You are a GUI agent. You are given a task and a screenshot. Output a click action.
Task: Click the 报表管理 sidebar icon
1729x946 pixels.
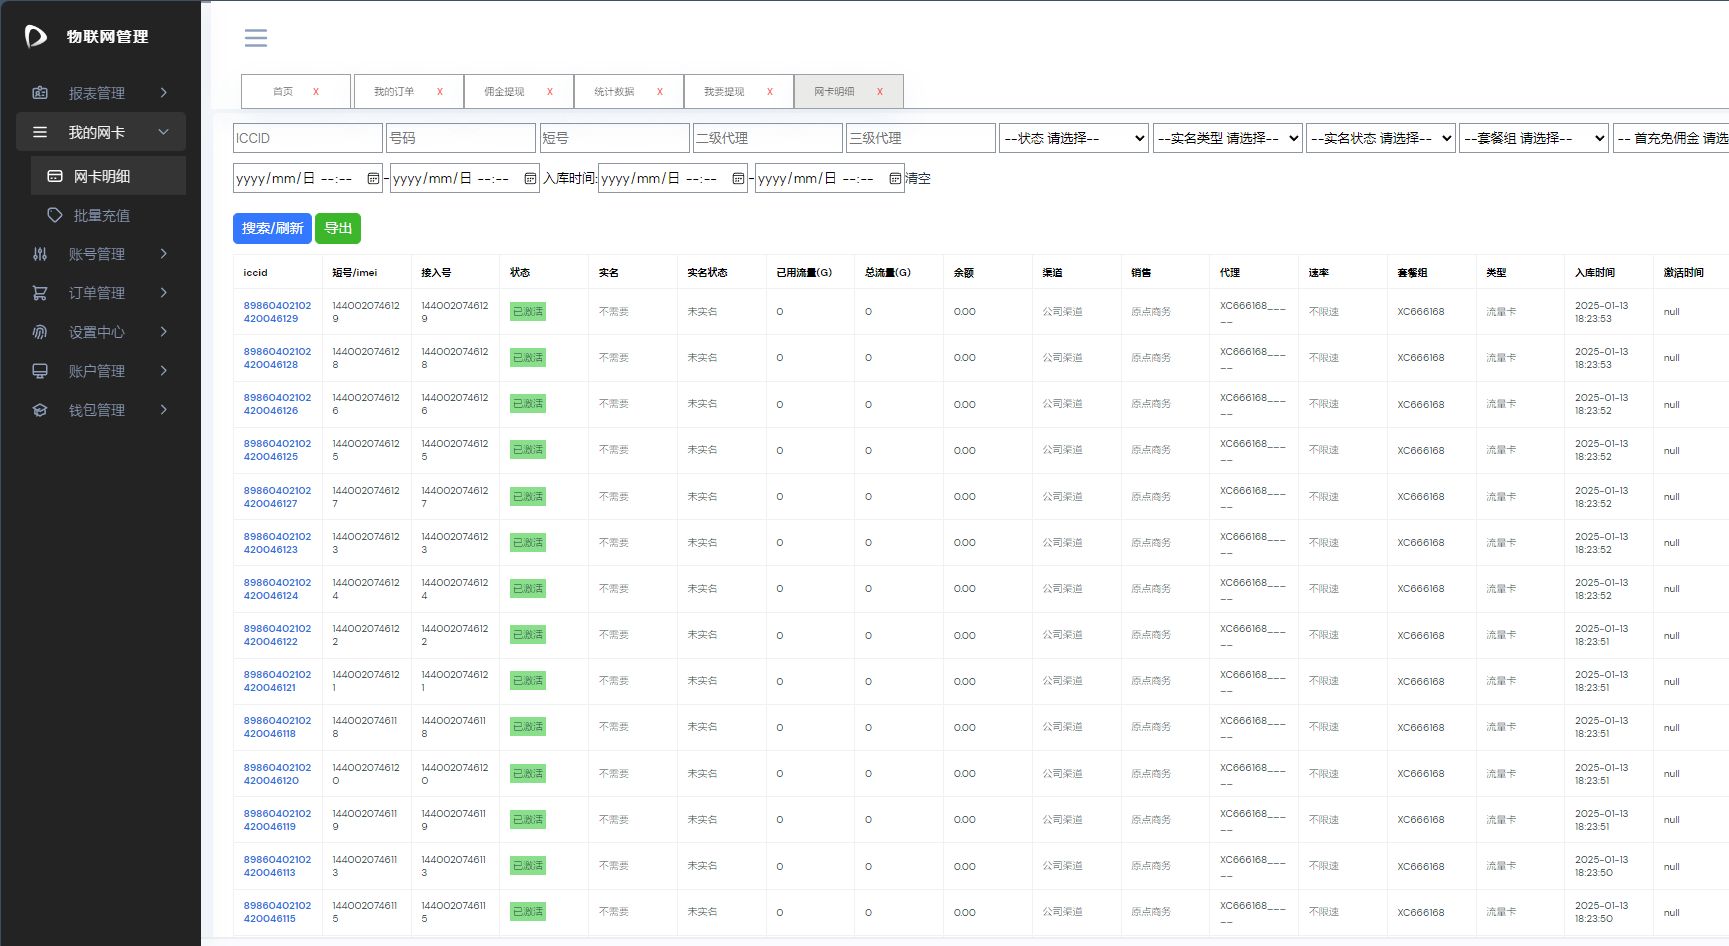pyautogui.click(x=40, y=93)
